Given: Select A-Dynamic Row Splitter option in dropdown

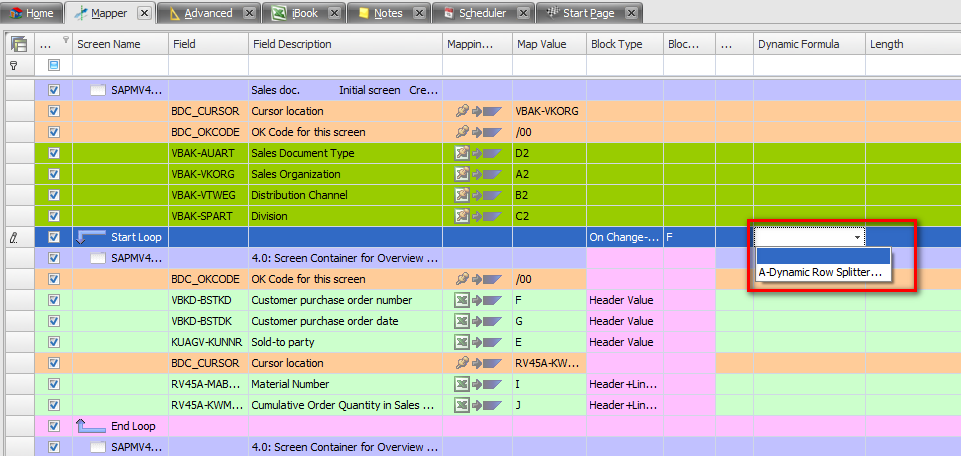Looking at the screenshot, I should (x=820, y=272).
